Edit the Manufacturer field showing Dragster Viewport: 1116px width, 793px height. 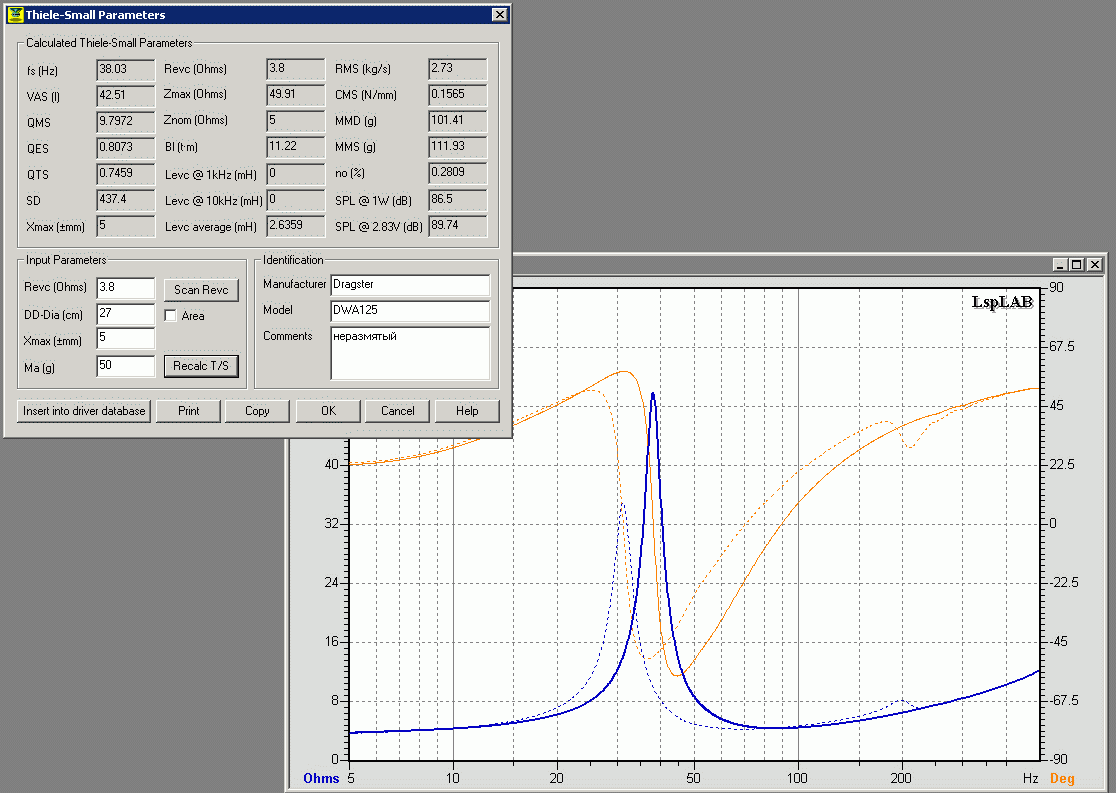410,285
